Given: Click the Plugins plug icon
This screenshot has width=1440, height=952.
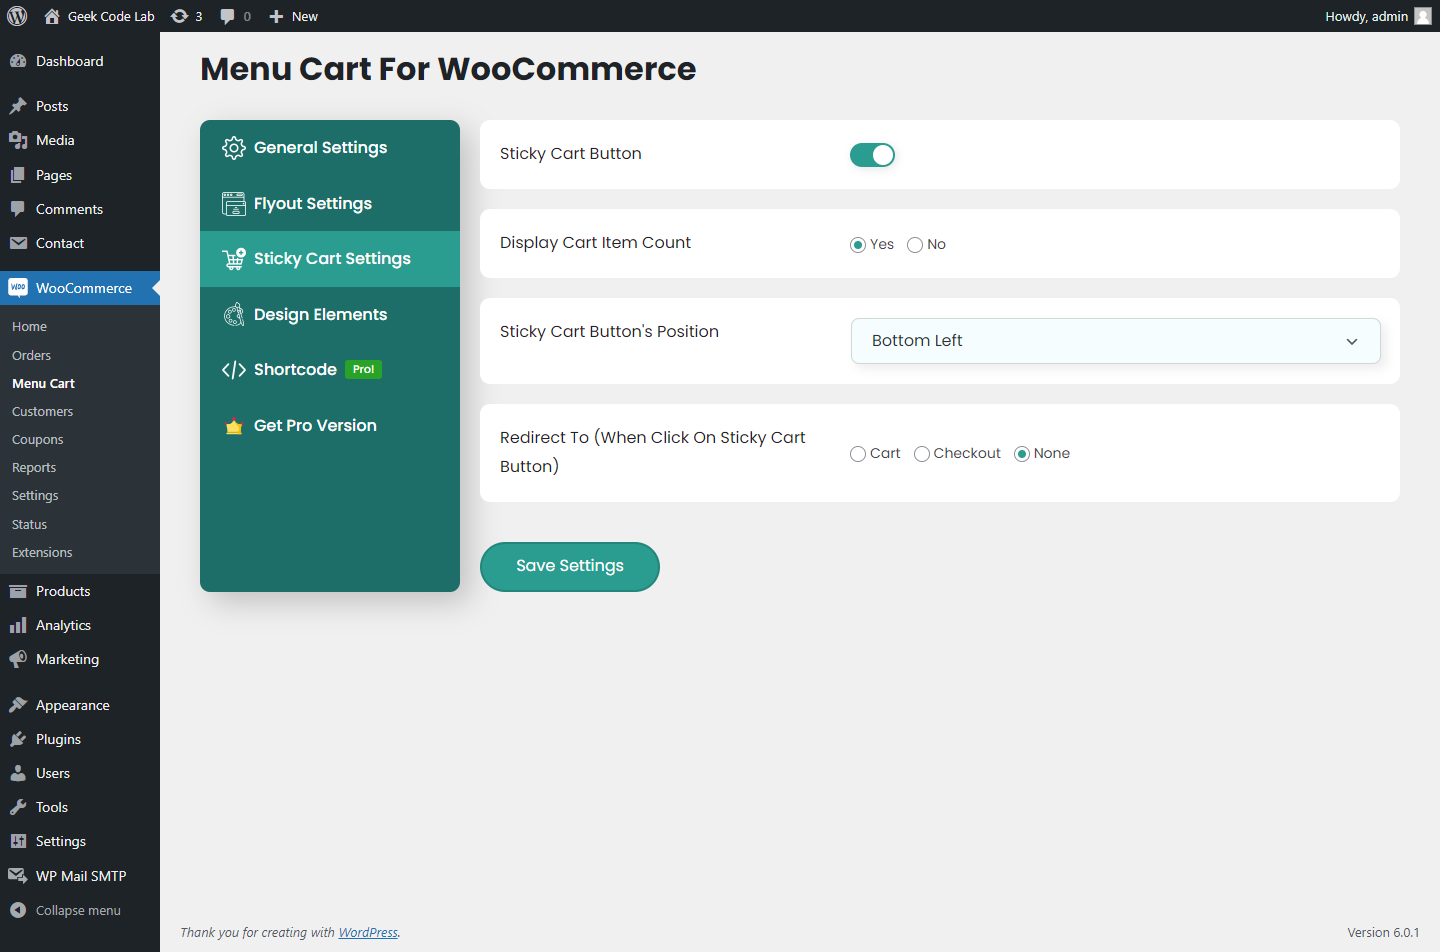Looking at the screenshot, I should [x=18, y=739].
